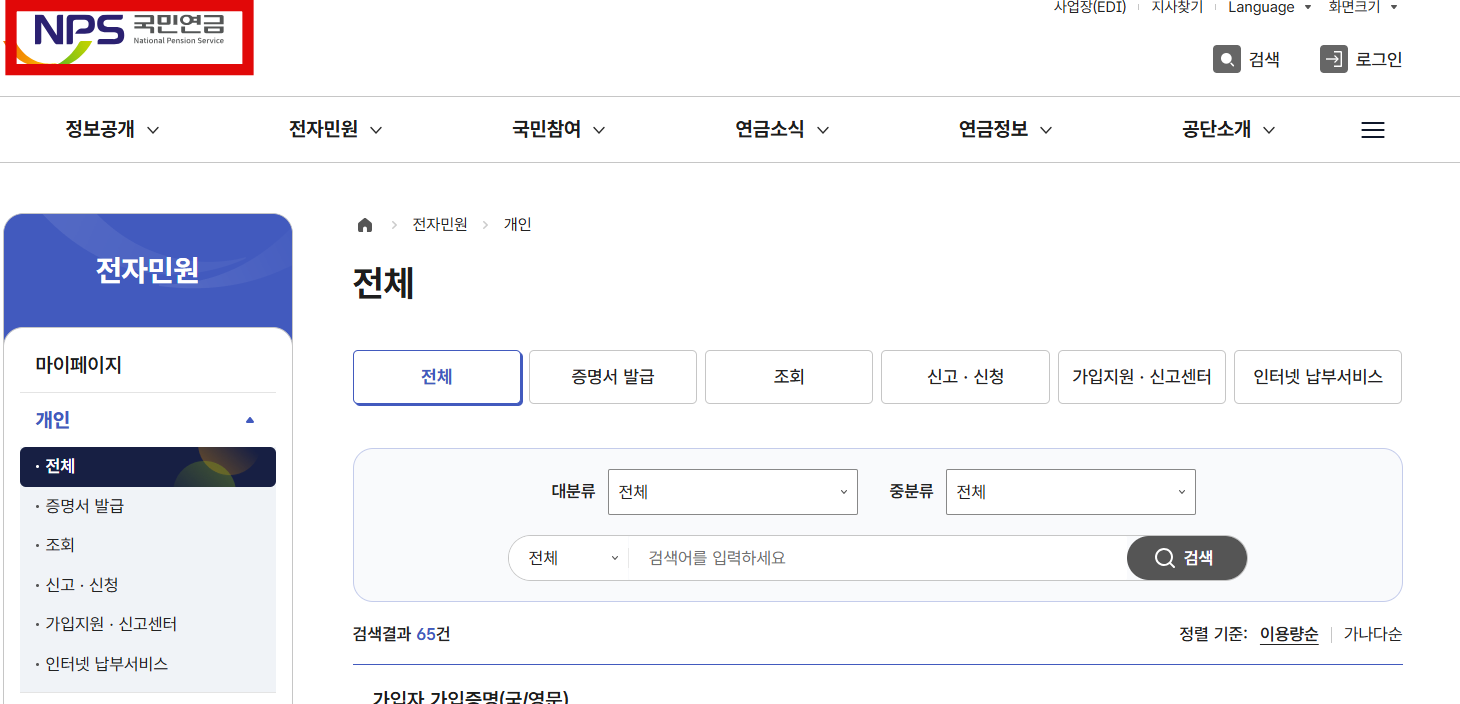
Task: Open the 대분류 category dropdown
Action: pyautogui.click(x=732, y=491)
